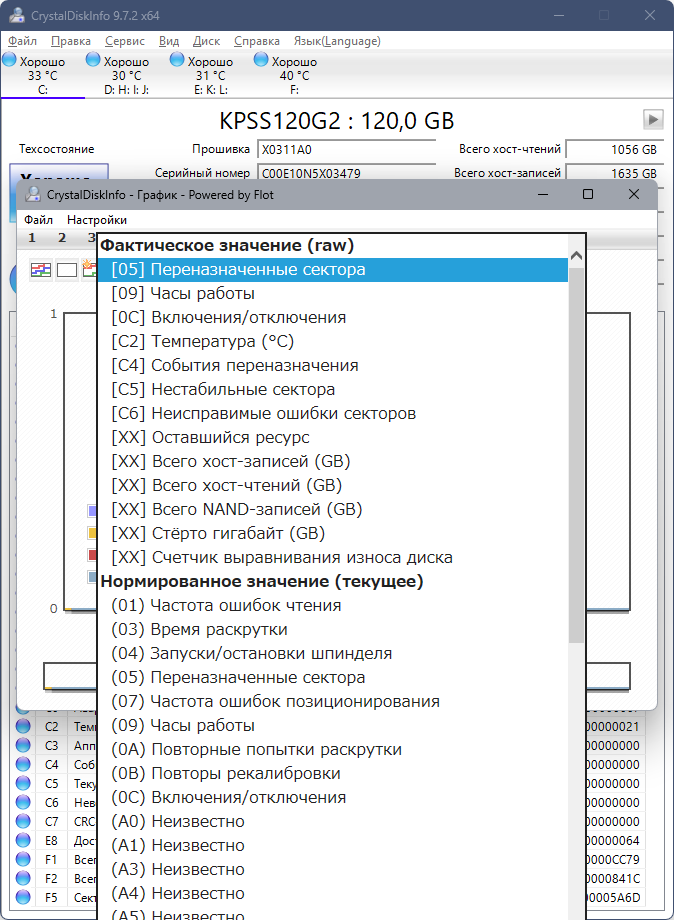Click the graph window title bar icon
Image resolution: width=674 pixels, height=920 pixels.
33,194
